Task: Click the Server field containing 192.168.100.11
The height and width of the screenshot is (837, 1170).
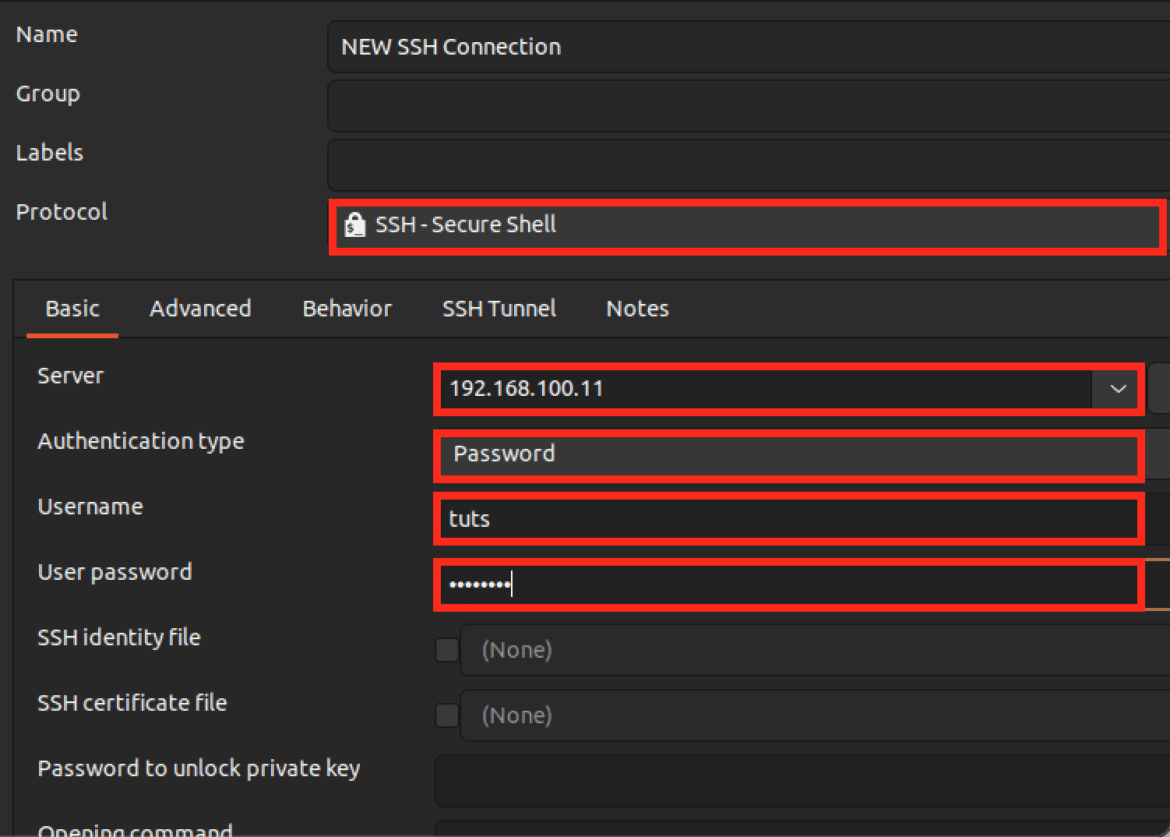Action: [x=764, y=389]
